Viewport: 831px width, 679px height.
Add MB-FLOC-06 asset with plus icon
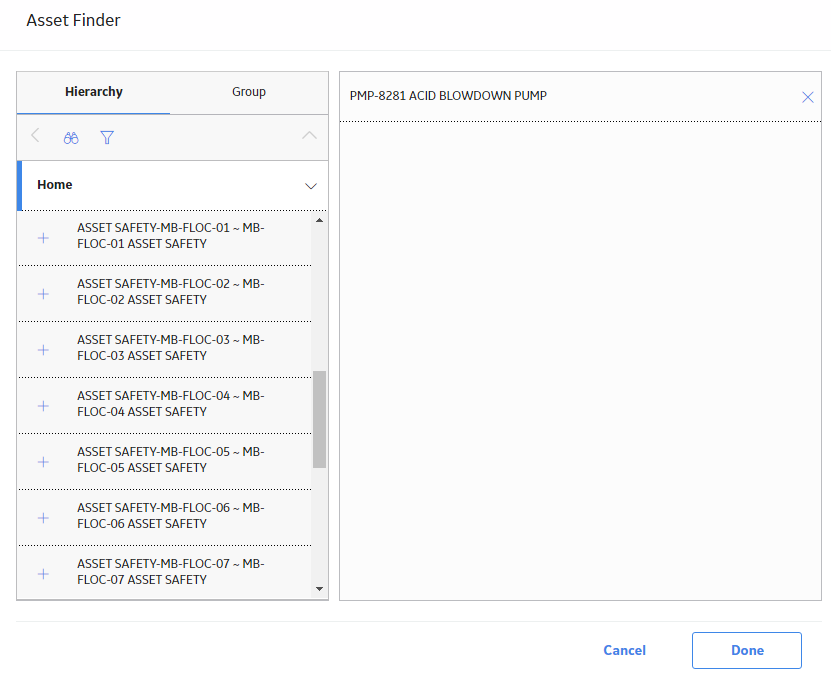pyautogui.click(x=43, y=518)
